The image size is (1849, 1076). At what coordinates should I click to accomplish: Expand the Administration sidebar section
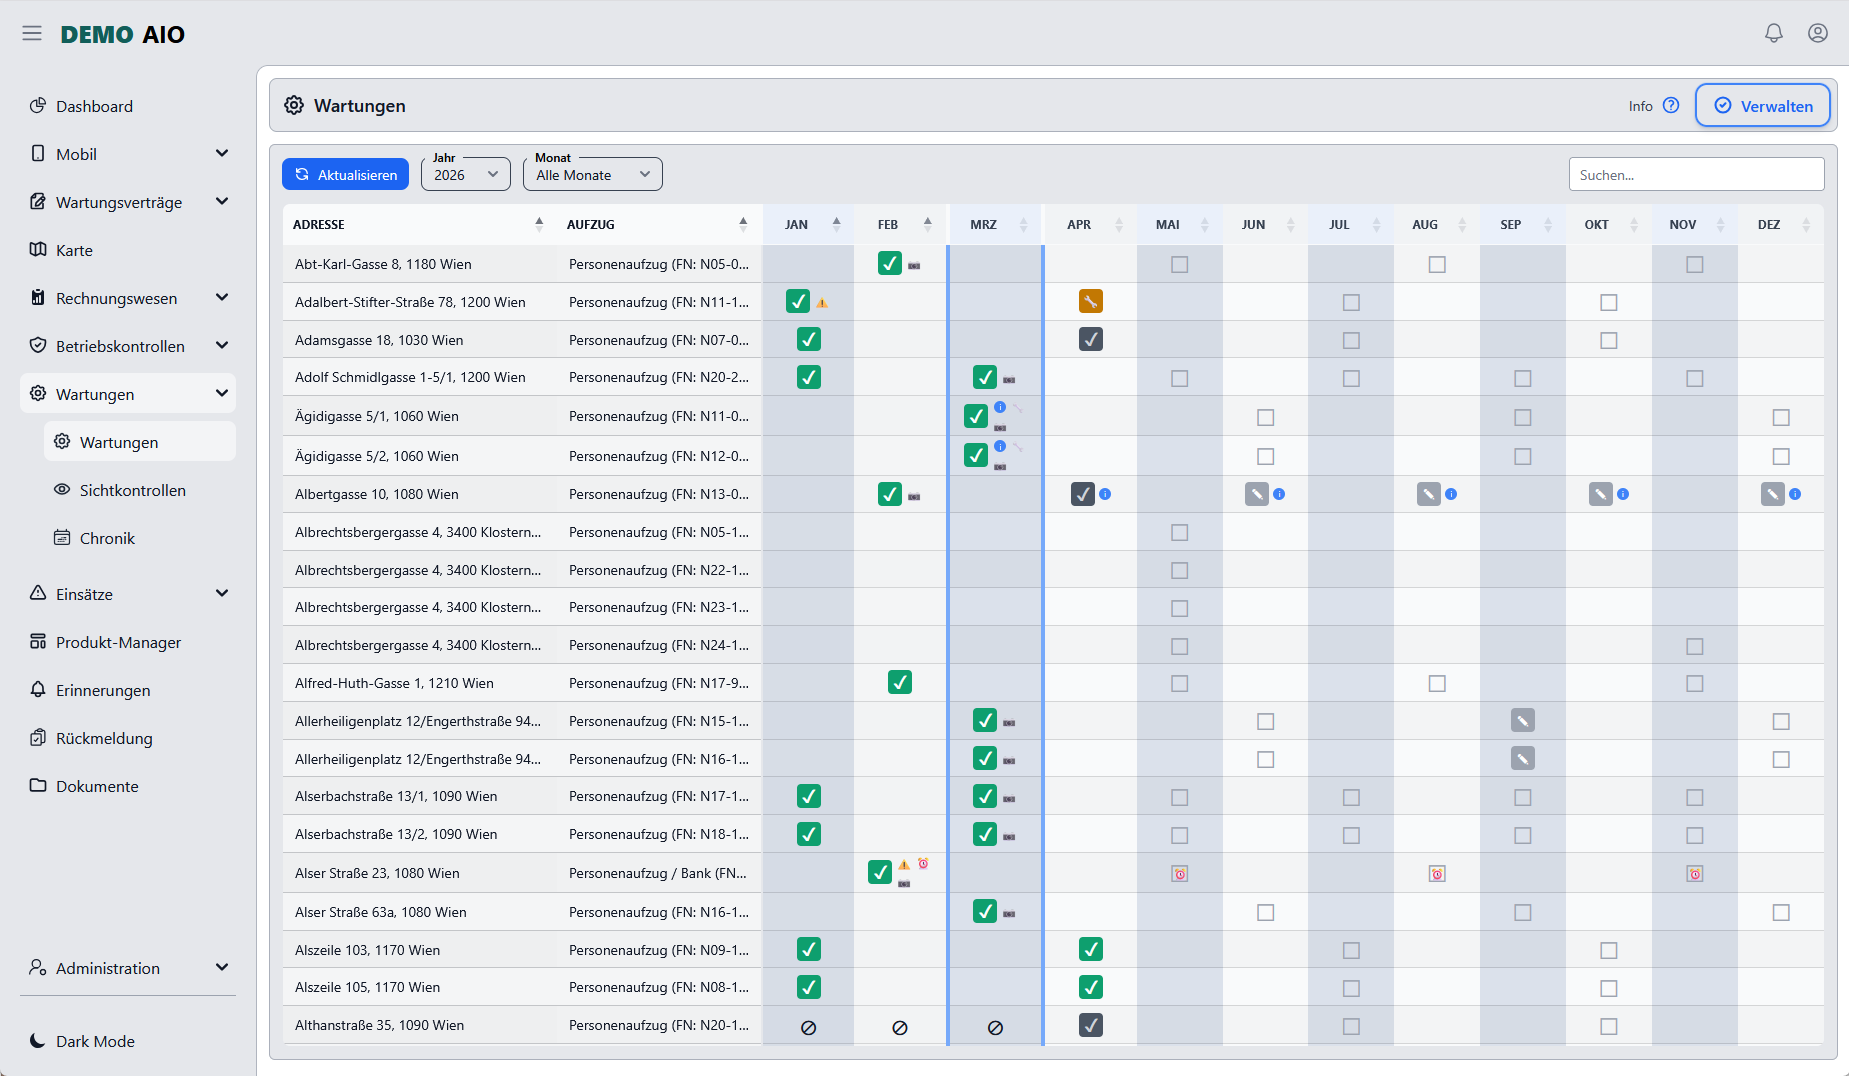[128, 968]
